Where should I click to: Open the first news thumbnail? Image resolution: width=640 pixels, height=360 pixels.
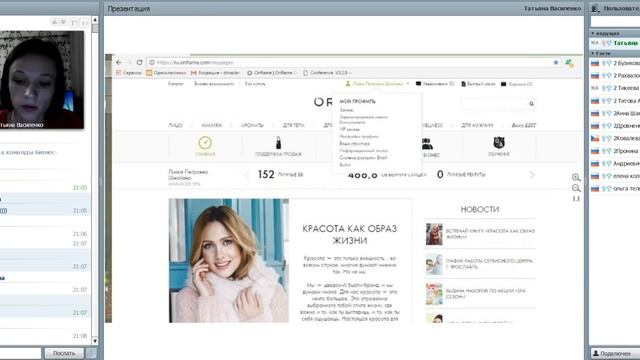434,234
